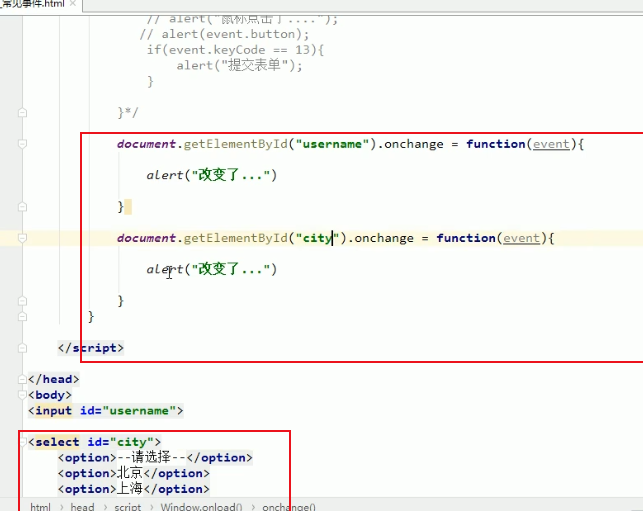Click the <select id="city"> tag
The width and height of the screenshot is (643, 511).
pos(94,442)
